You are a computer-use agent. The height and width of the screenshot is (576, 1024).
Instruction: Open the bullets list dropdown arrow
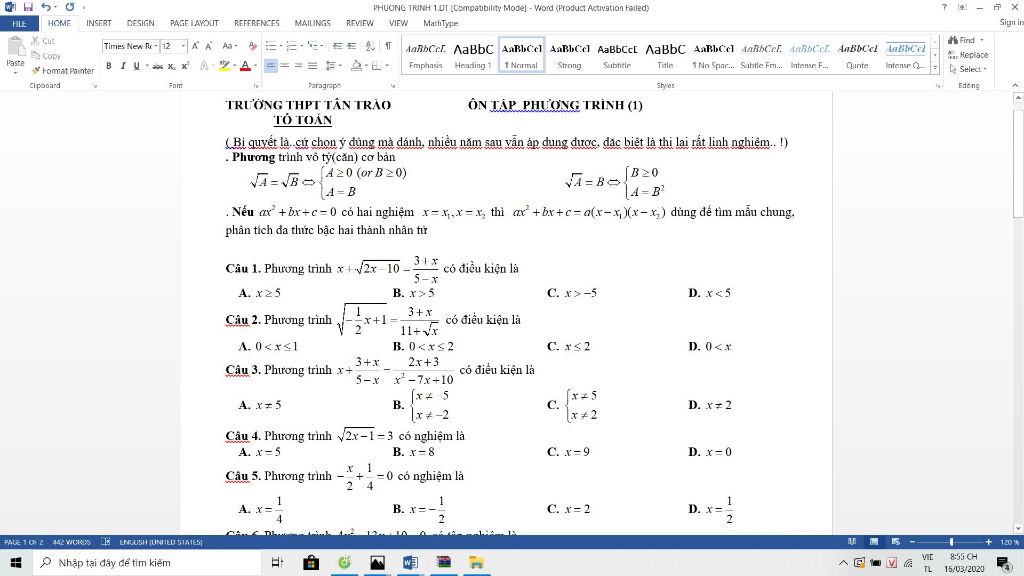[x=279, y=46]
